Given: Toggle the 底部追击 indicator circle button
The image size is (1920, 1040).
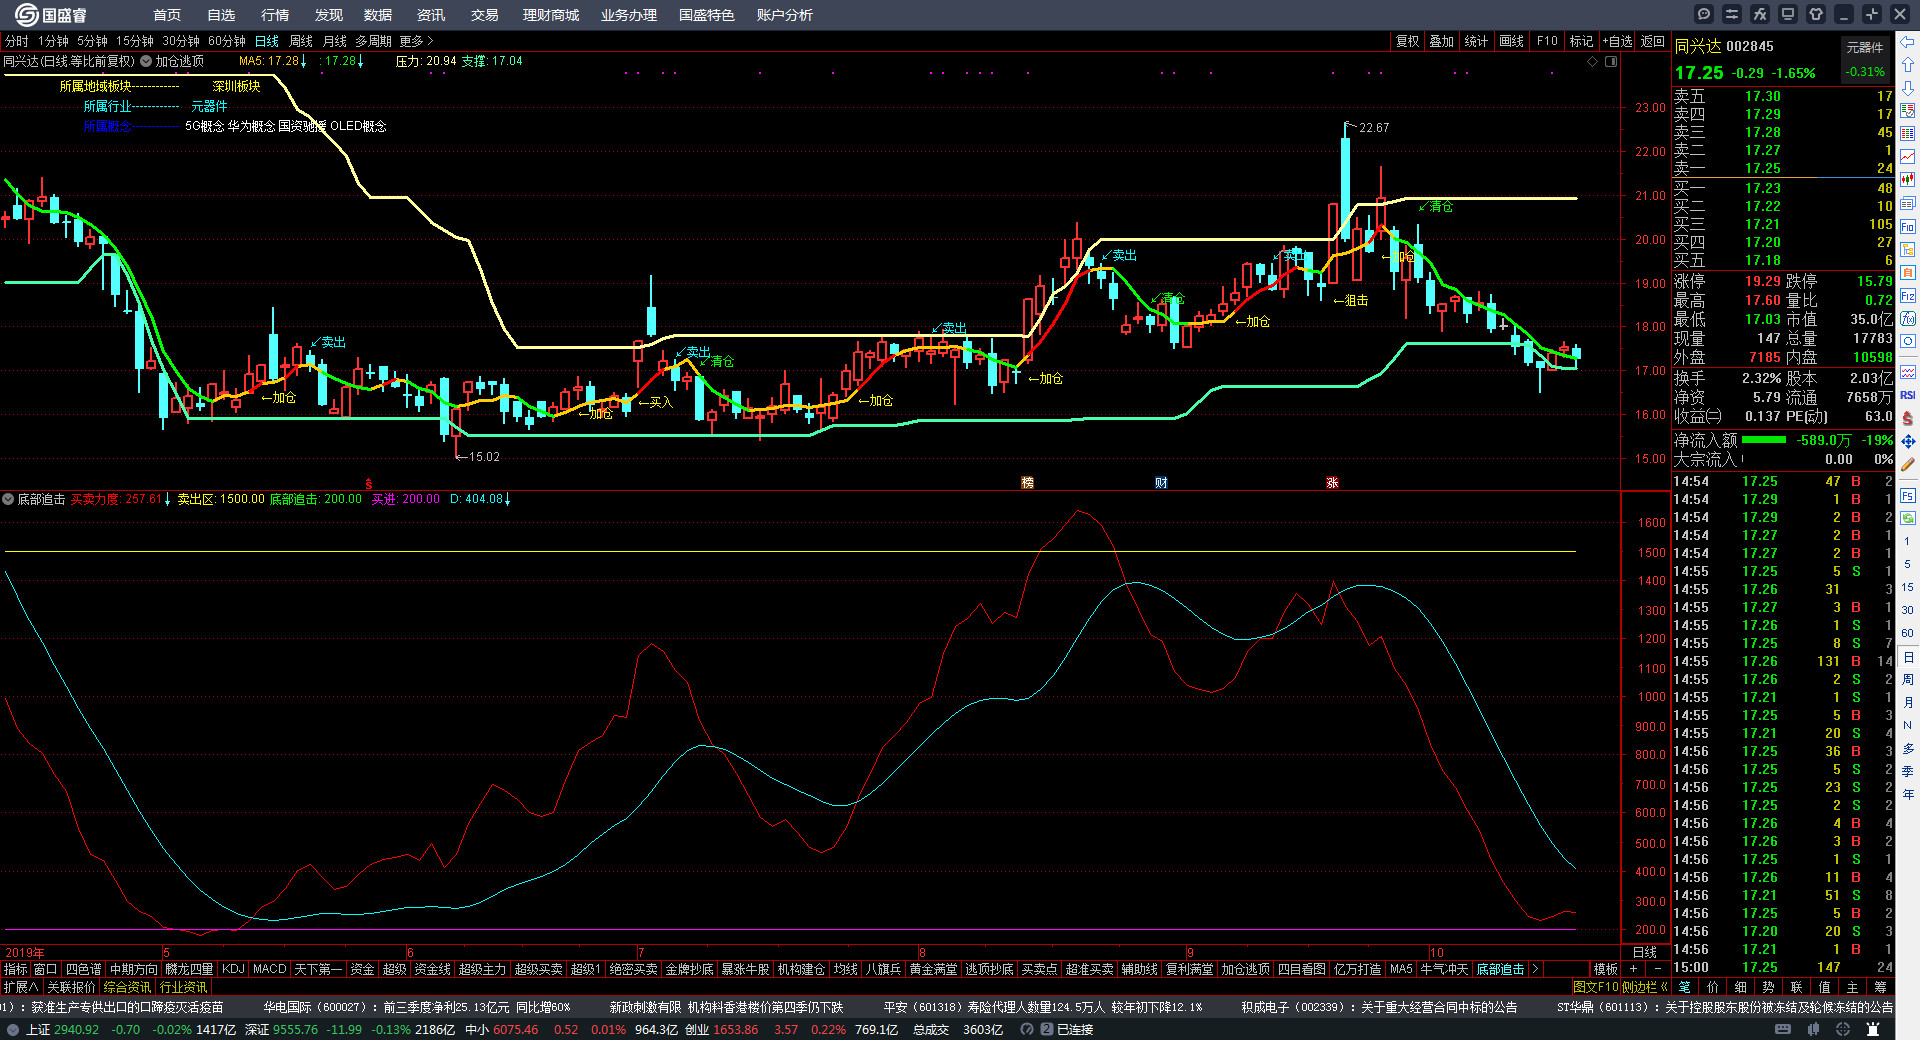Looking at the screenshot, I should pyautogui.click(x=8, y=499).
